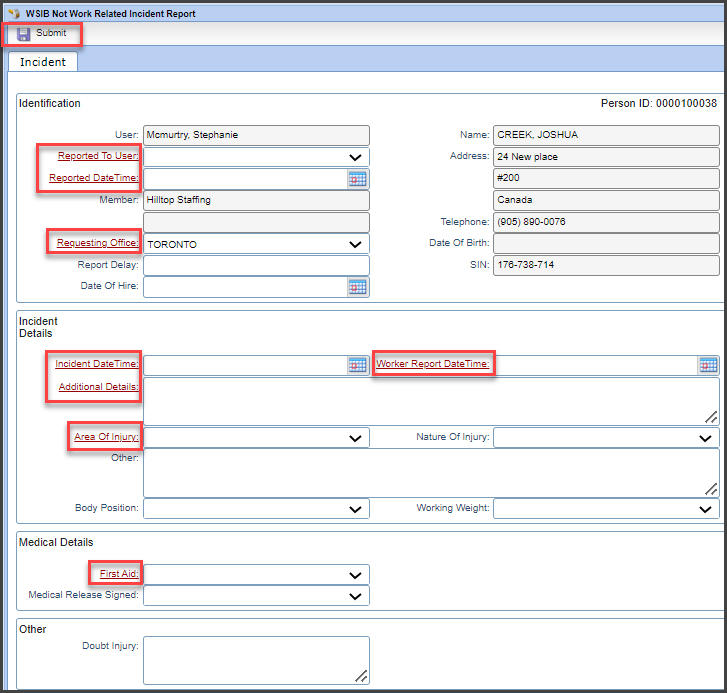Click the Additional Details label link
727x693 pixels.
98,387
